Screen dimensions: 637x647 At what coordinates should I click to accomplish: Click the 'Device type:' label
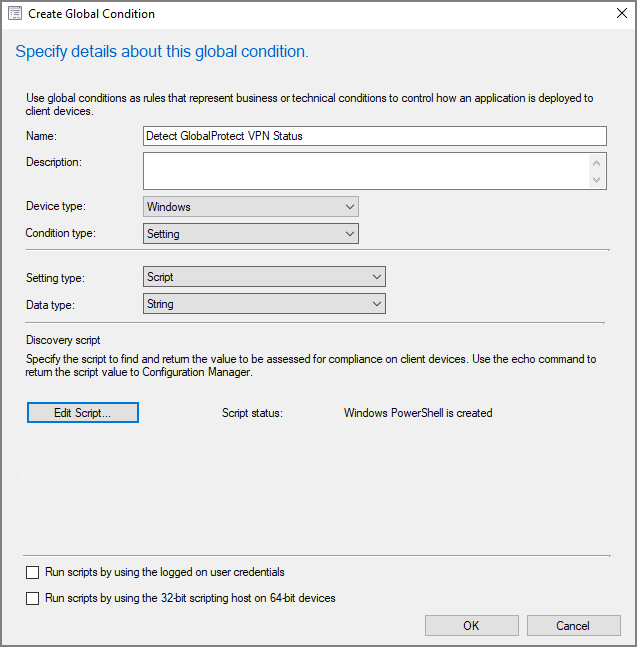click(x=56, y=206)
